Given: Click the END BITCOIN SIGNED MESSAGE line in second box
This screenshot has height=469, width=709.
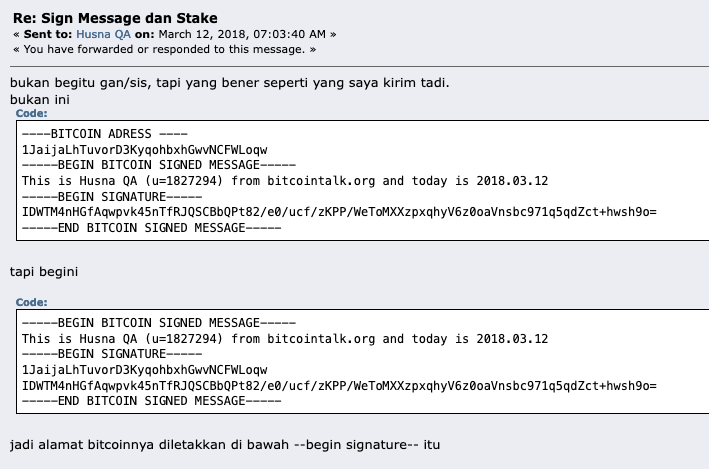Looking at the screenshot, I should click(x=151, y=401).
